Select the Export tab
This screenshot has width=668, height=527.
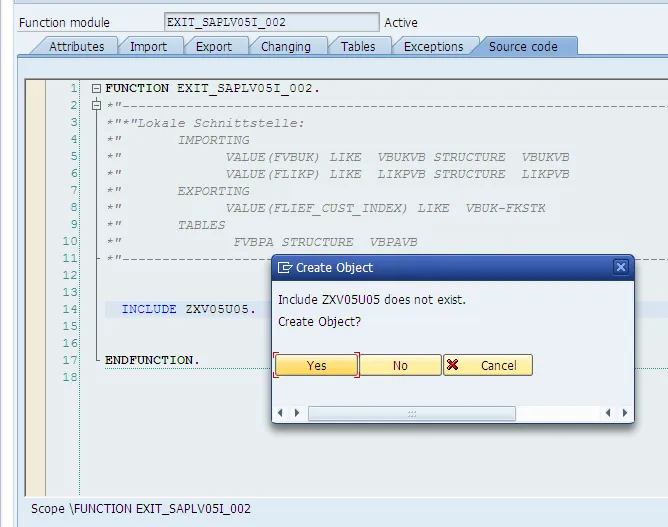[x=214, y=46]
